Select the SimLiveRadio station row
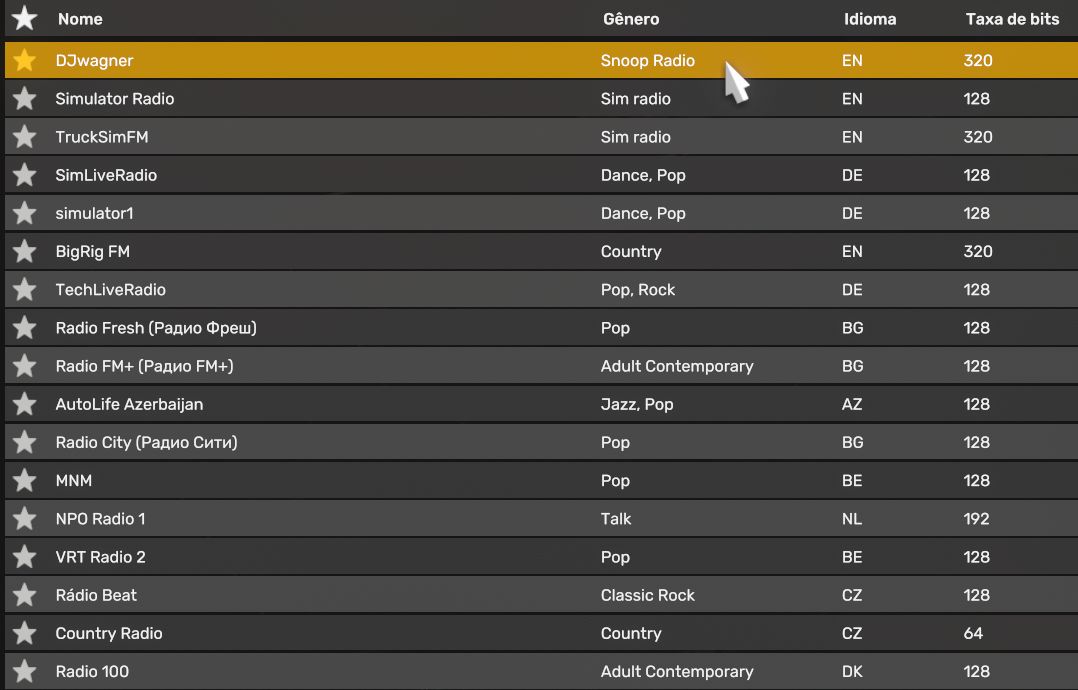The image size is (1078, 690). pos(106,175)
